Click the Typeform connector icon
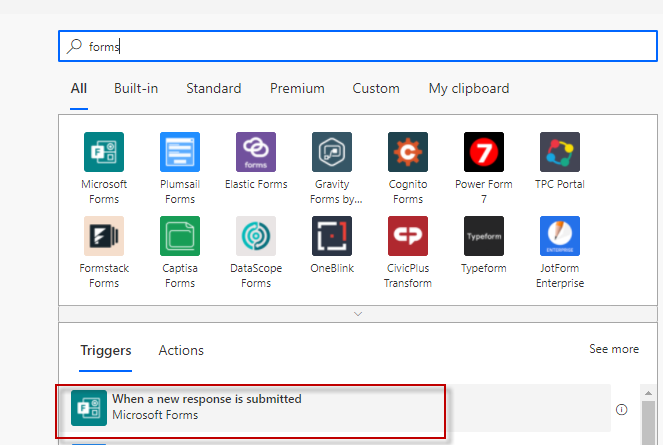 [484, 236]
